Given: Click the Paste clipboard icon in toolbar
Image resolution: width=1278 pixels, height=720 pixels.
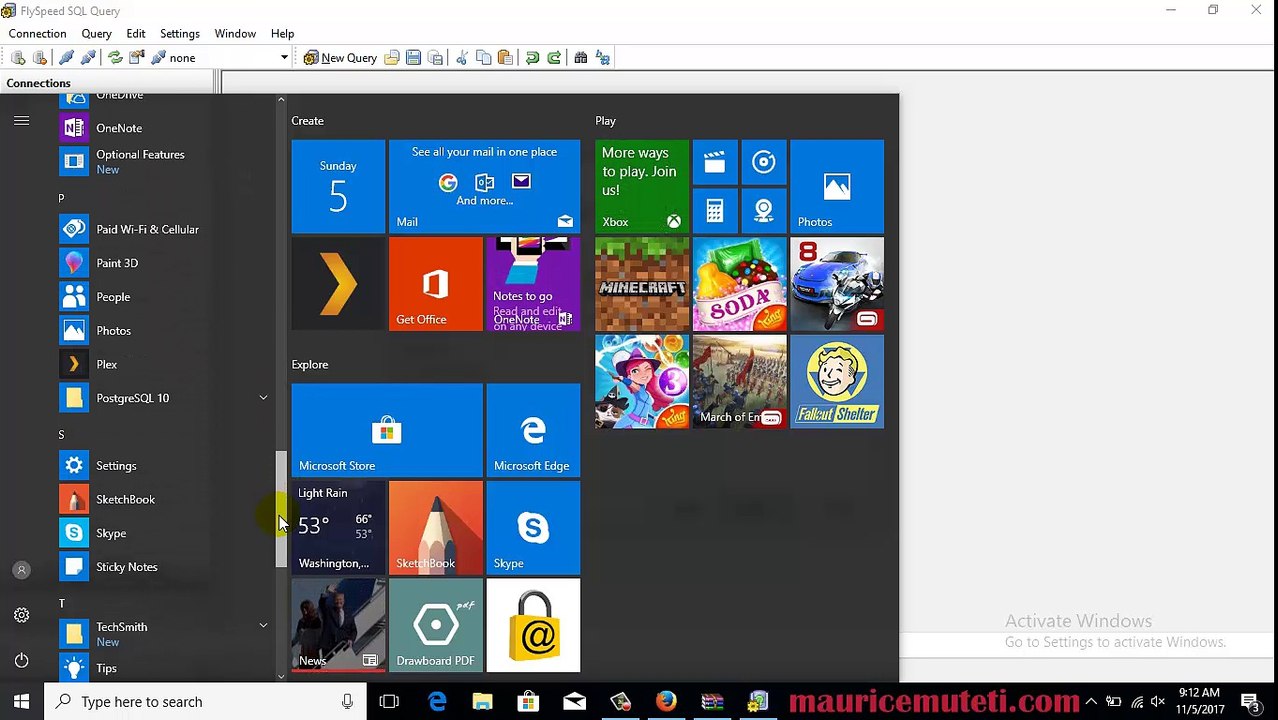Looking at the screenshot, I should (504, 58).
